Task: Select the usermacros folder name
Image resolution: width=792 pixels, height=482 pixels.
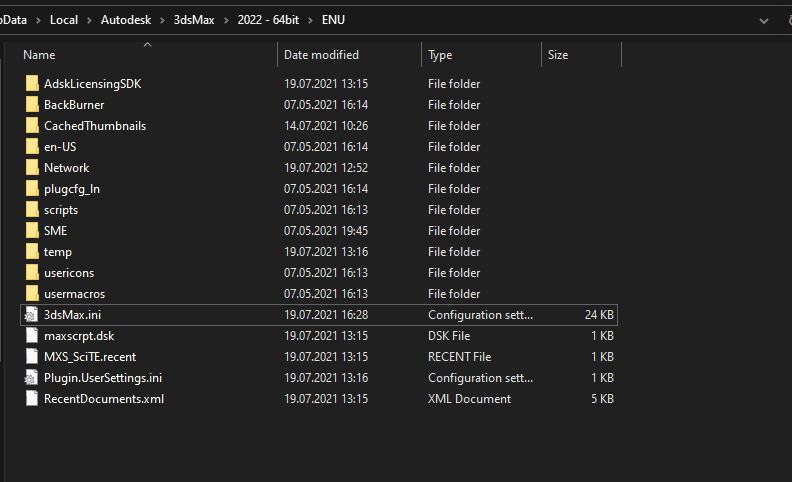Action: click(75, 293)
